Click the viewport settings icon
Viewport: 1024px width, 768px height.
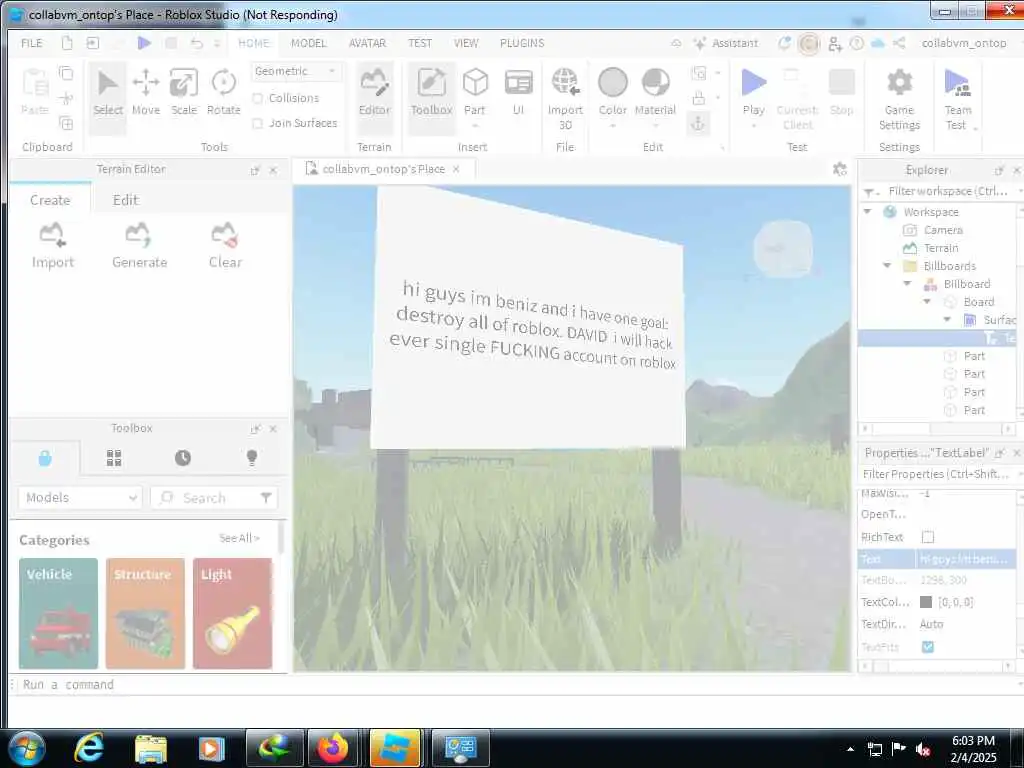[x=840, y=169]
